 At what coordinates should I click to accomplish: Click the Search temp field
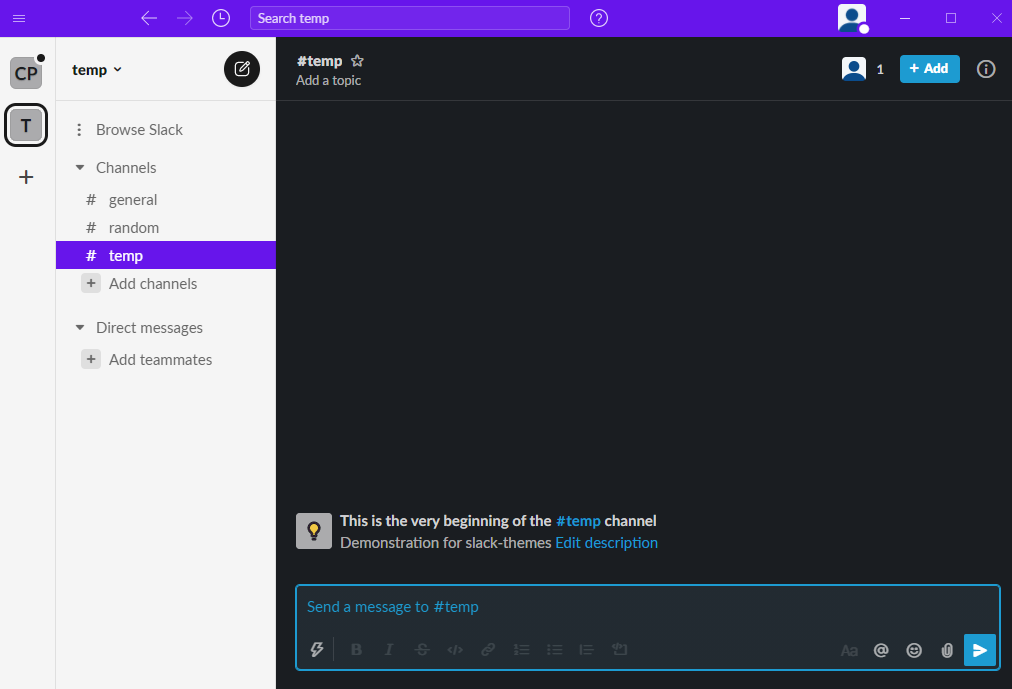(x=410, y=18)
